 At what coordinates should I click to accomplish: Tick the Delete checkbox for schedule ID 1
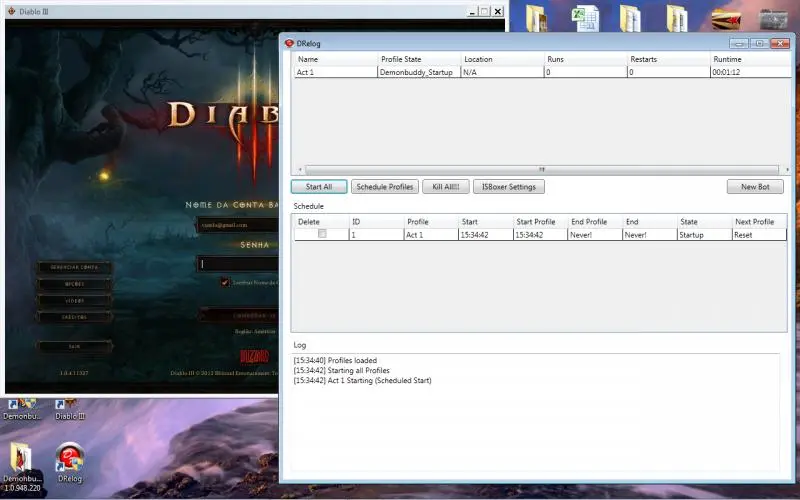point(322,234)
